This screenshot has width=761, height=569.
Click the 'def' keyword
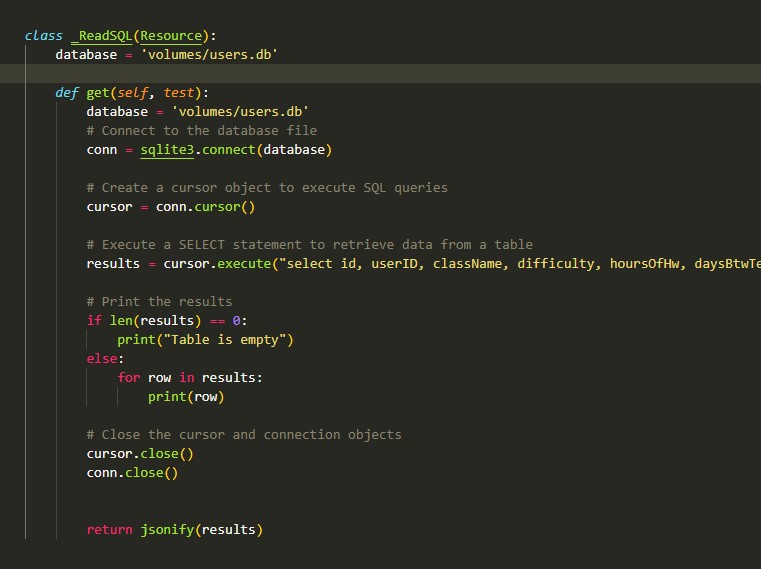click(x=66, y=93)
